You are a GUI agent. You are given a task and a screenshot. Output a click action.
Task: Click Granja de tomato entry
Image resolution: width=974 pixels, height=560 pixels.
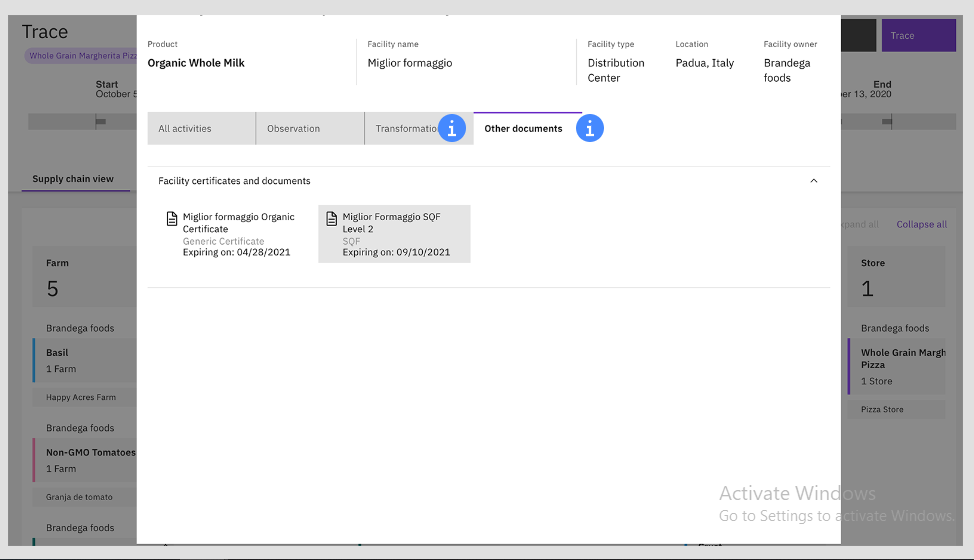(x=84, y=497)
